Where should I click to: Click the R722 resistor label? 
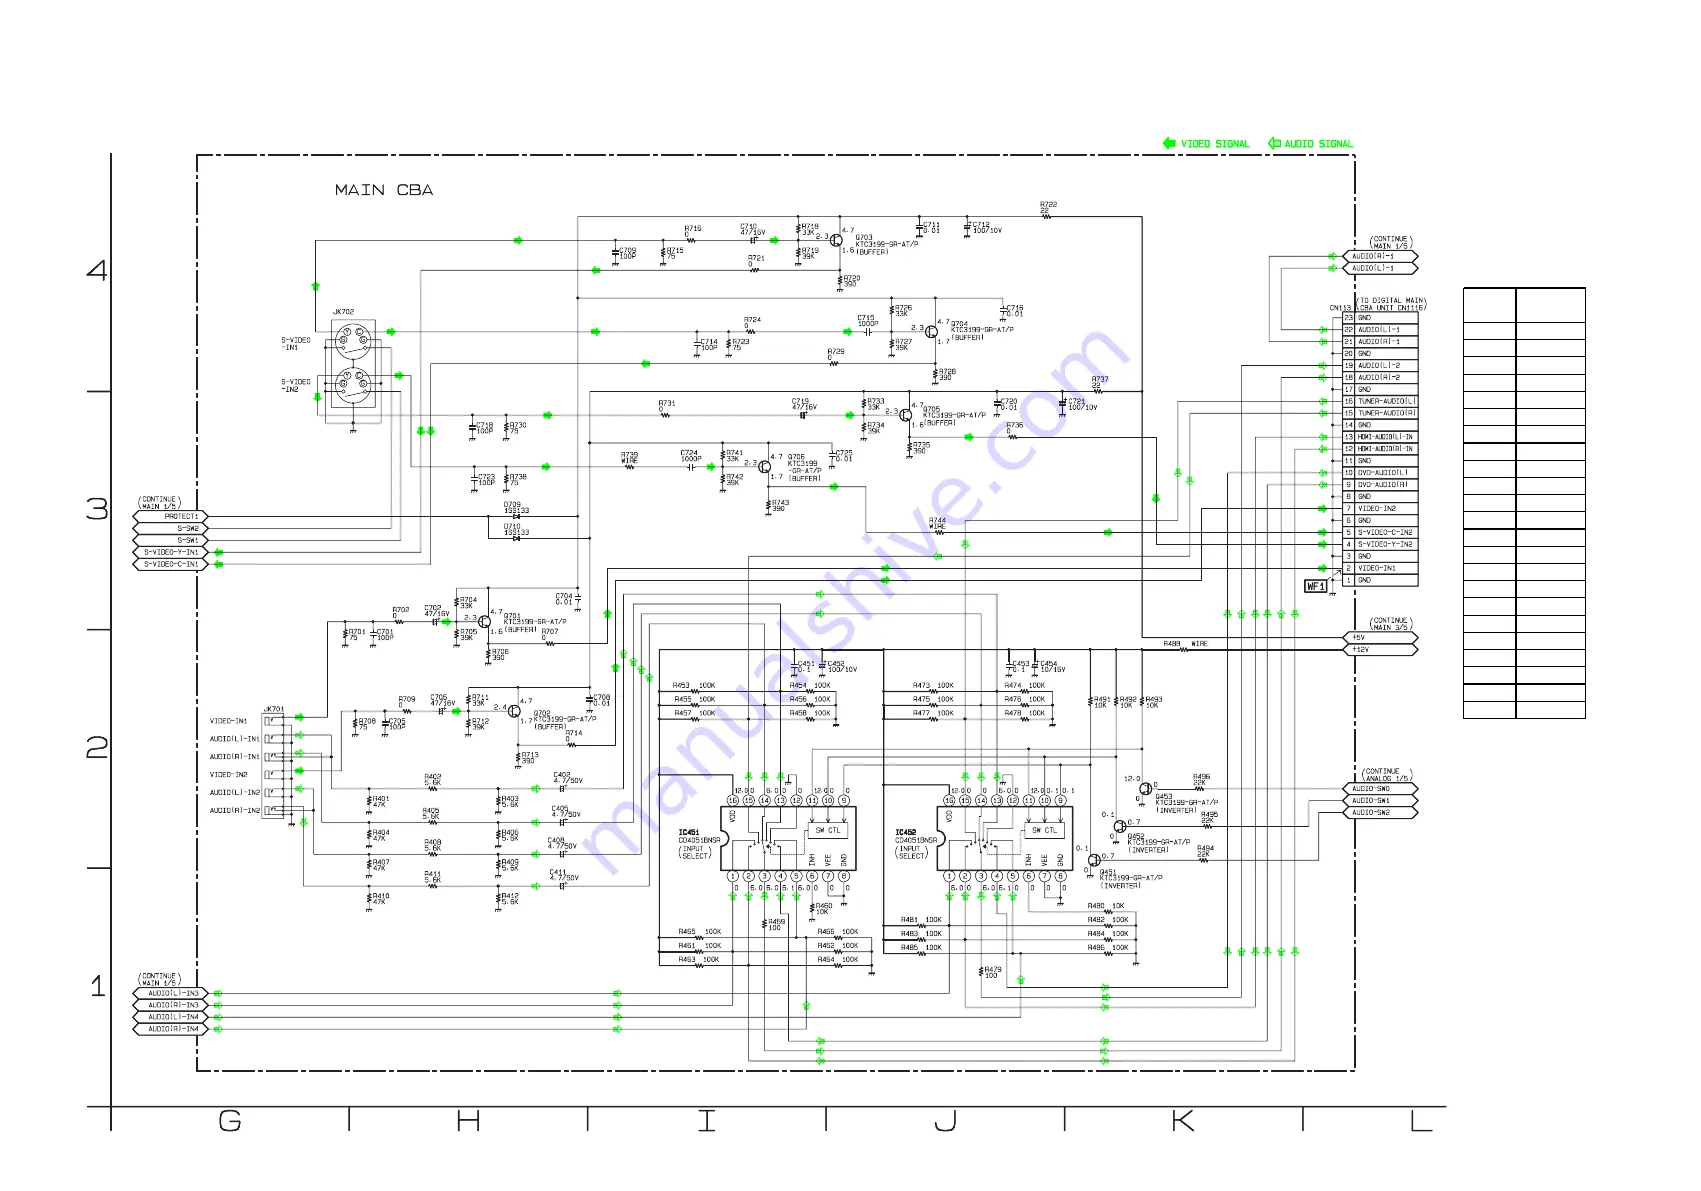[x=1048, y=205]
